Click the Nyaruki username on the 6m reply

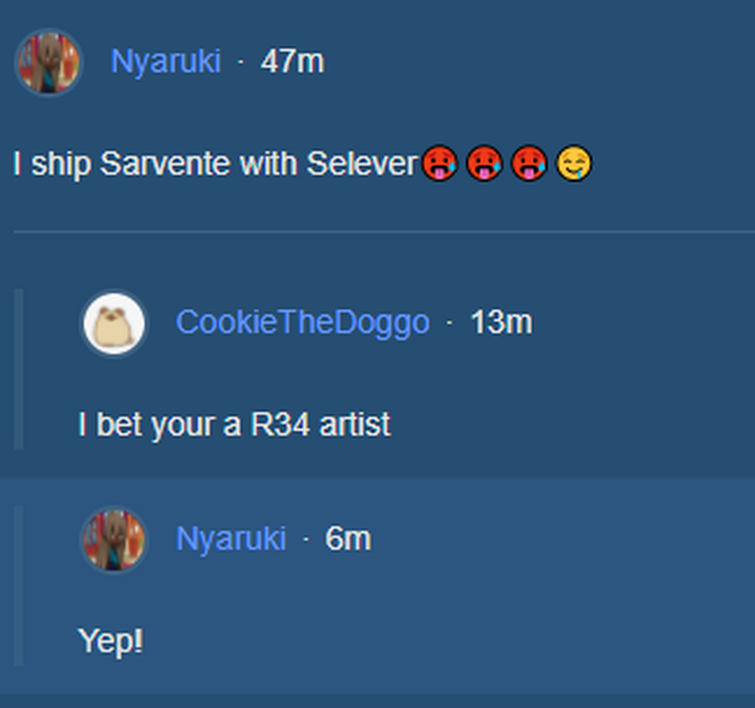[x=230, y=539]
